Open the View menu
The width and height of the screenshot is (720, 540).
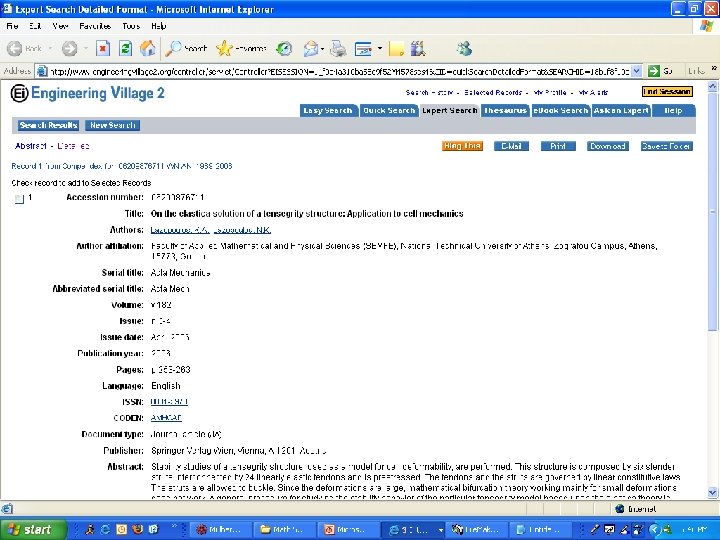tap(60, 26)
